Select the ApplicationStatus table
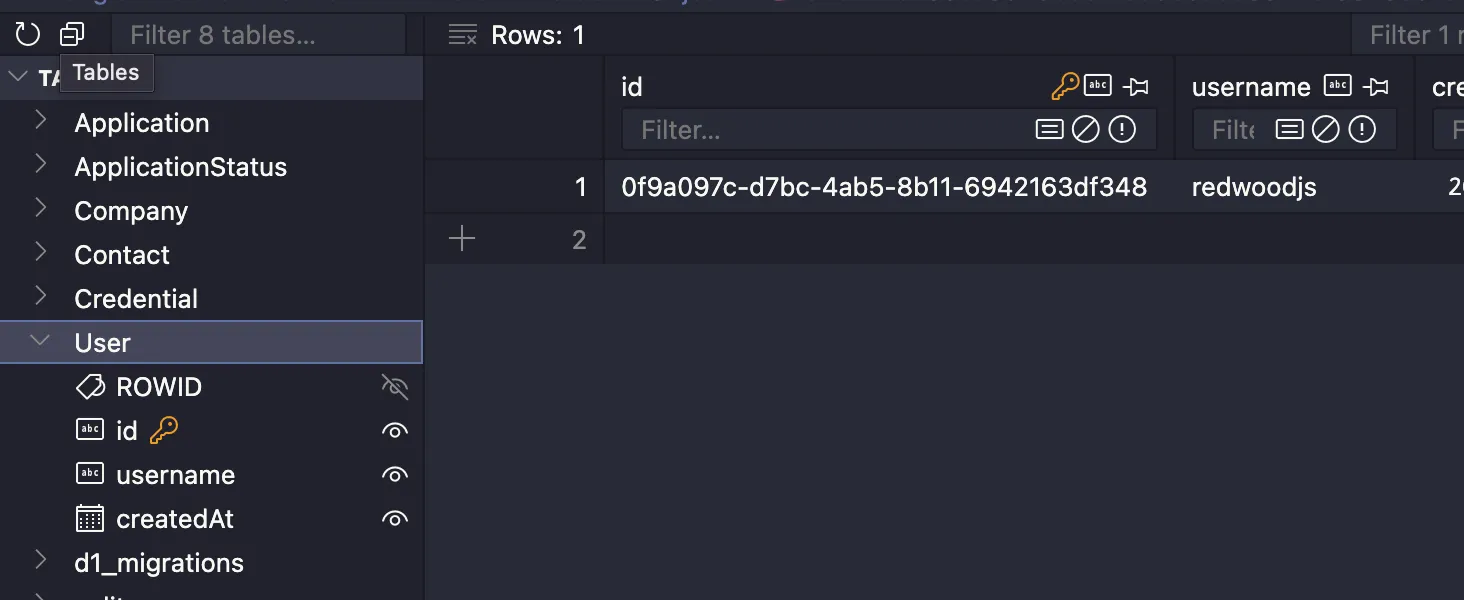 tap(180, 167)
